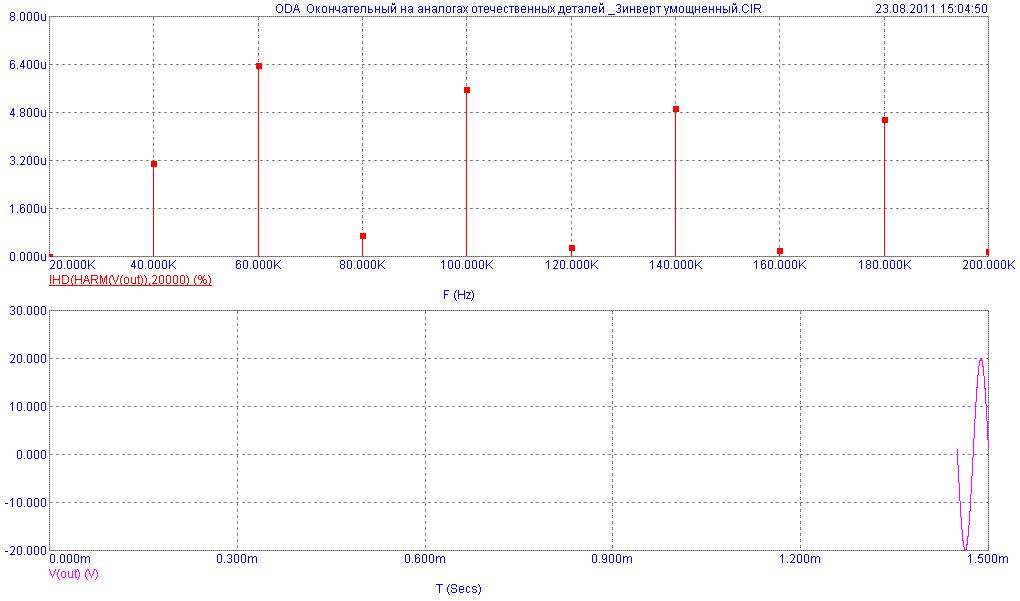Select the 0.900m time axis label

612,559
